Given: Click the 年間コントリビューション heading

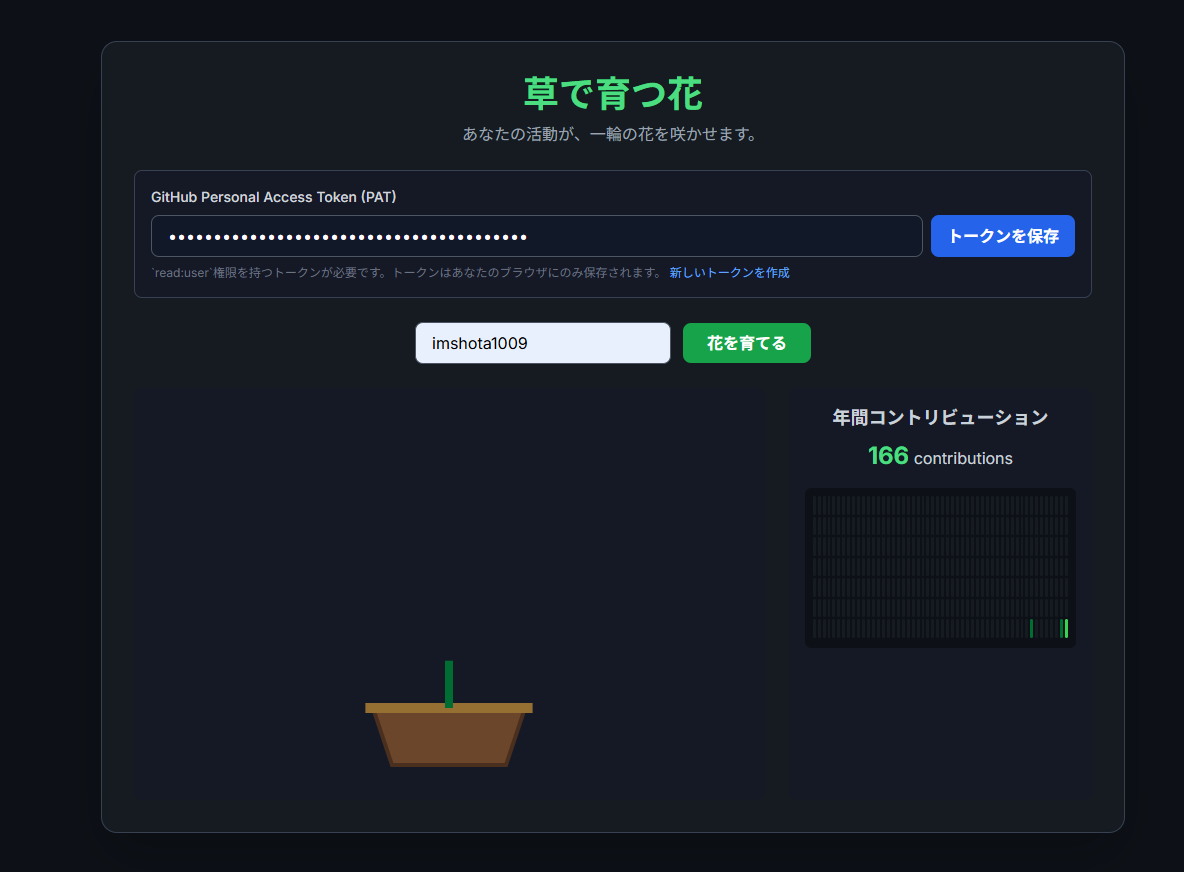Looking at the screenshot, I should click(940, 418).
